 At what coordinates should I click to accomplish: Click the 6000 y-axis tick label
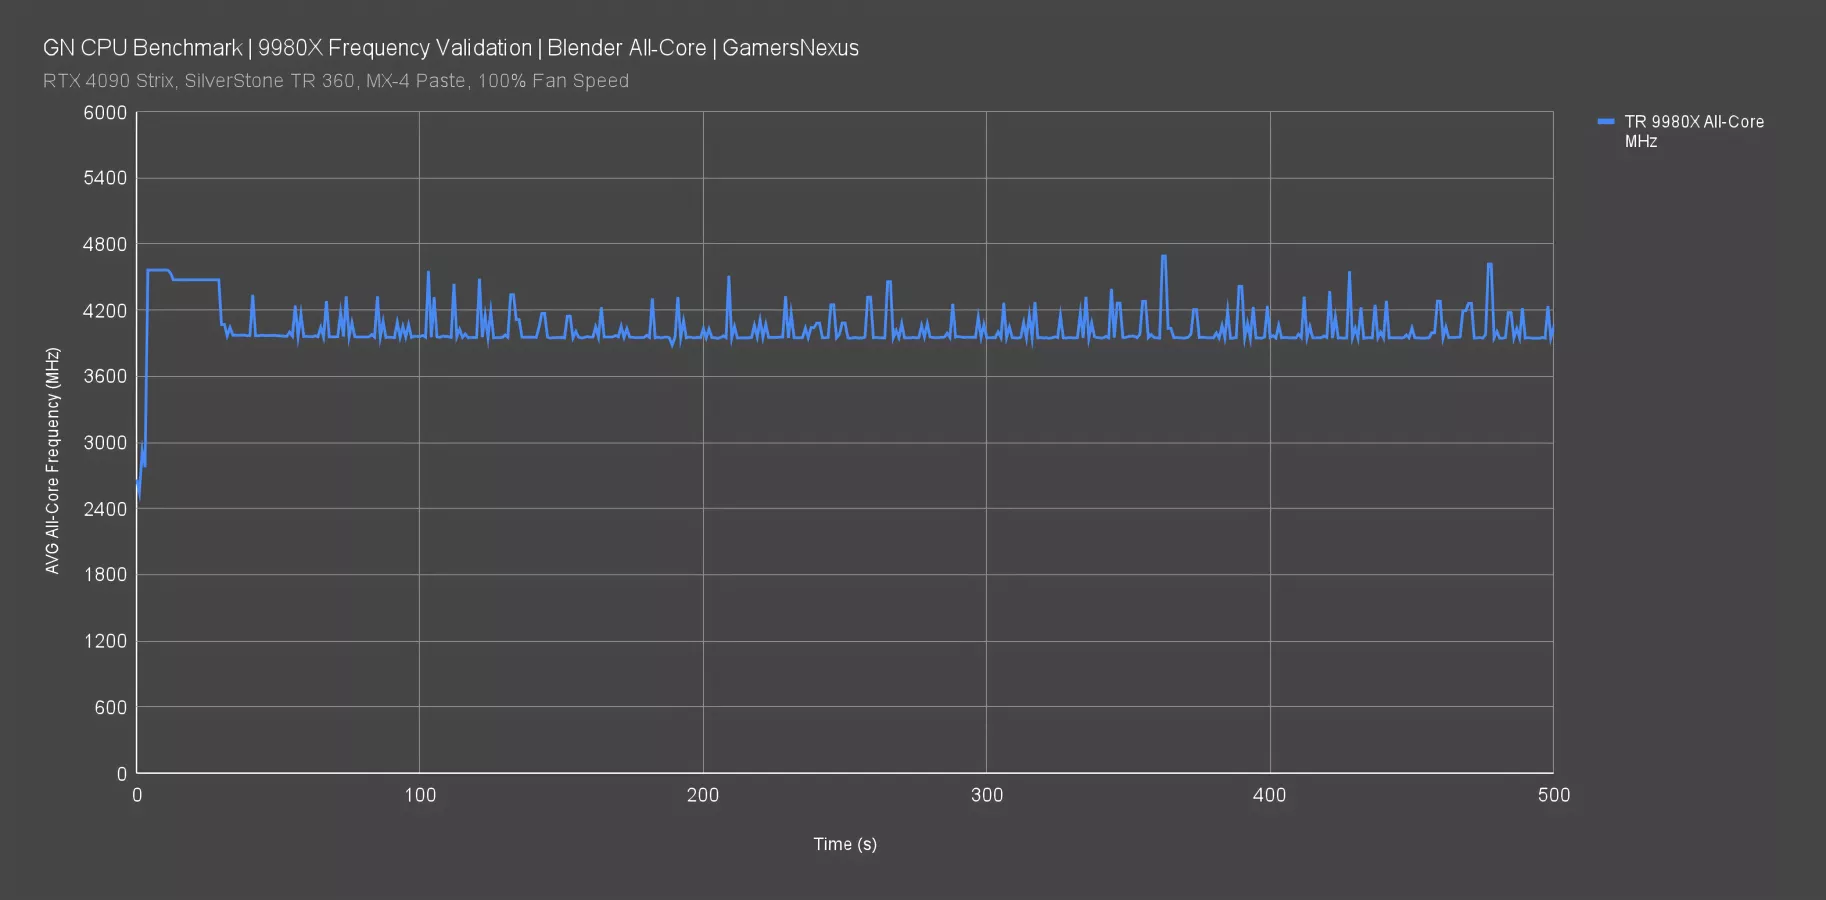(105, 113)
